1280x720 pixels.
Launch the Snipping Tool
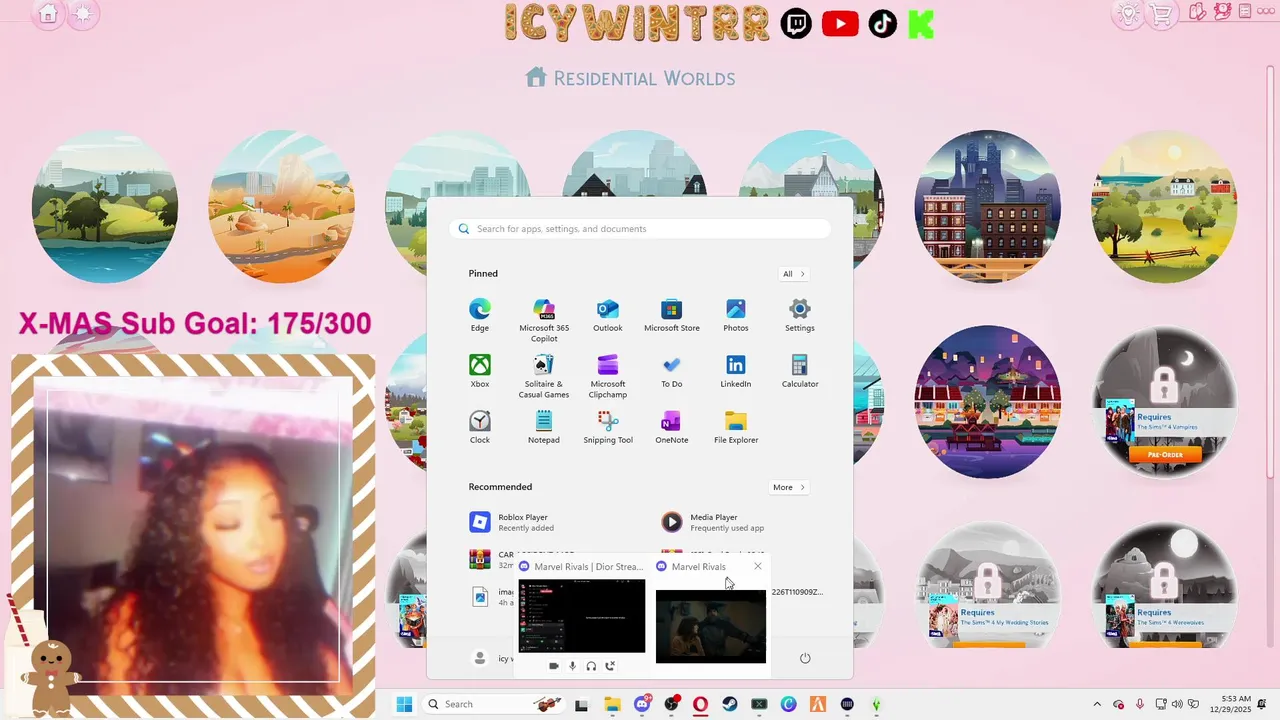608,427
